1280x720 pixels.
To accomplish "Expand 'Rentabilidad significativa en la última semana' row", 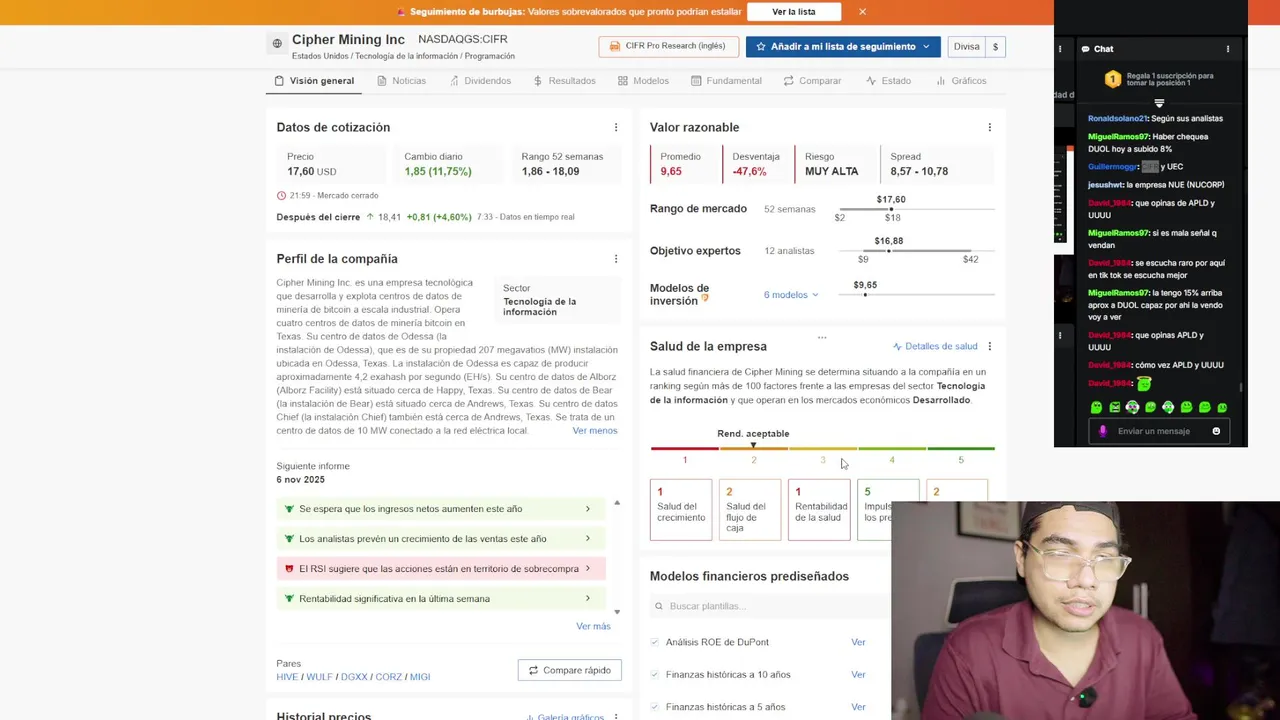I will tap(440, 599).
